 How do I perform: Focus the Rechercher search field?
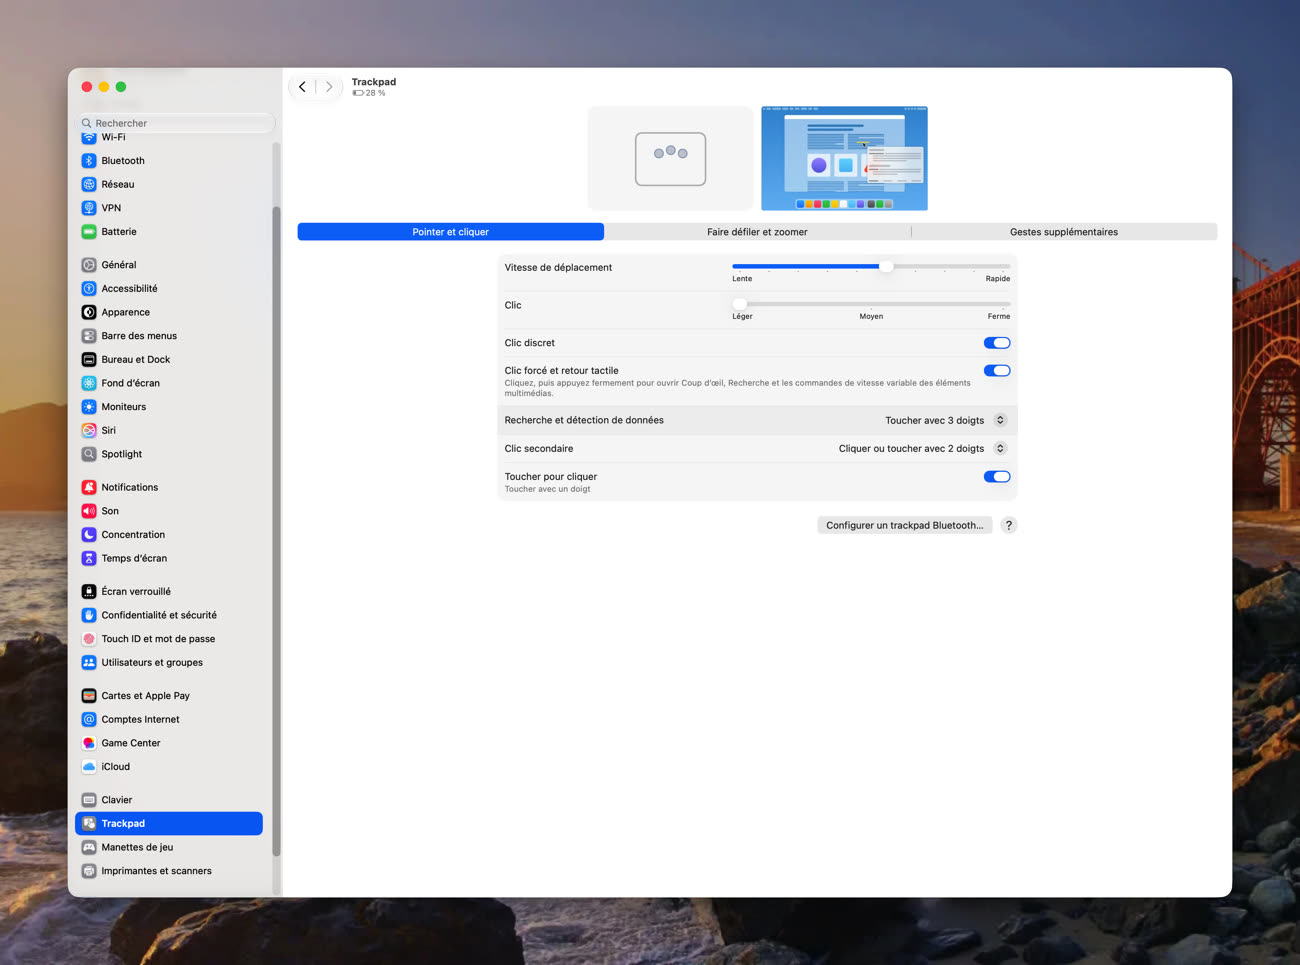pos(175,123)
